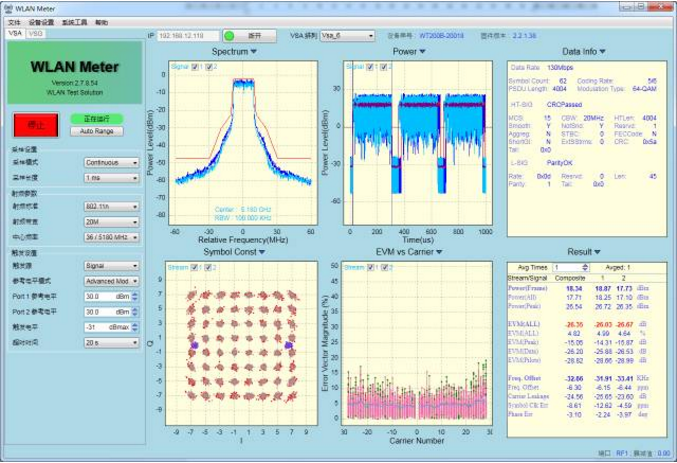Toggle Signal 2 checkbox in Spectrum plot
The width and height of the screenshot is (677, 463).
(x=209, y=67)
